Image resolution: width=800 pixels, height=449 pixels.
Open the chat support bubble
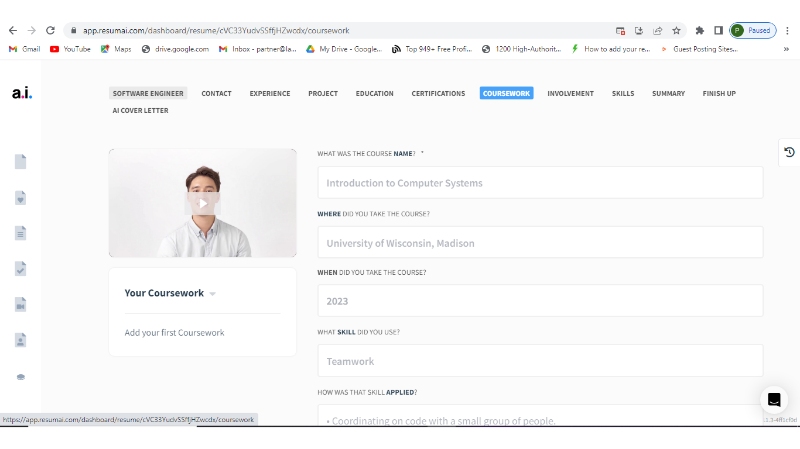click(773, 400)
